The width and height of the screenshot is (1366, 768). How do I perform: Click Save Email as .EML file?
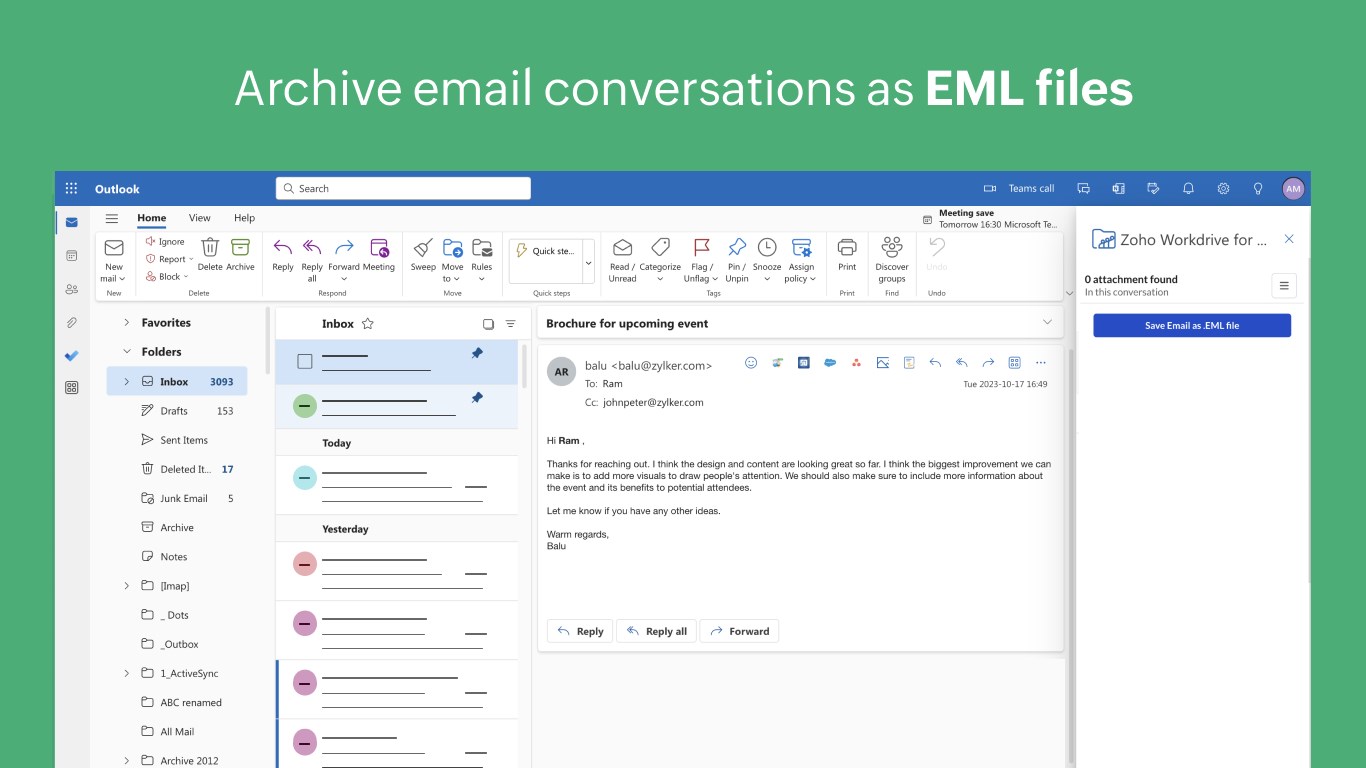tap(1192, 326)
